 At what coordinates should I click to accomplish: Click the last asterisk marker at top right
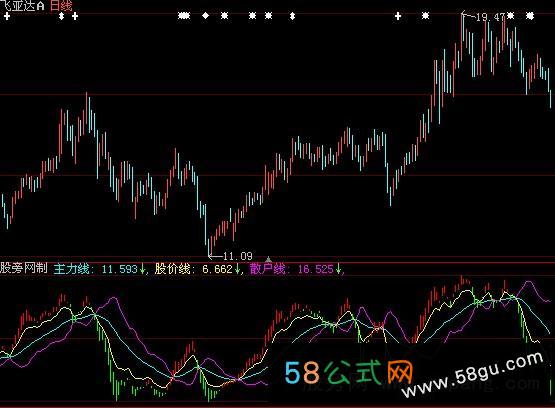[x=530, y=16]
